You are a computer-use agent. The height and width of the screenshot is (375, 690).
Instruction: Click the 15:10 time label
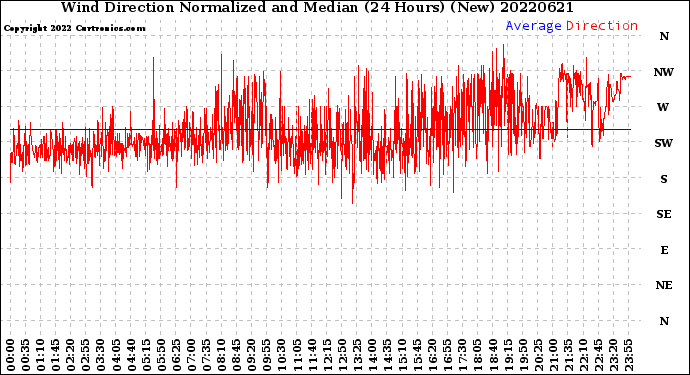tap(402, 356)
